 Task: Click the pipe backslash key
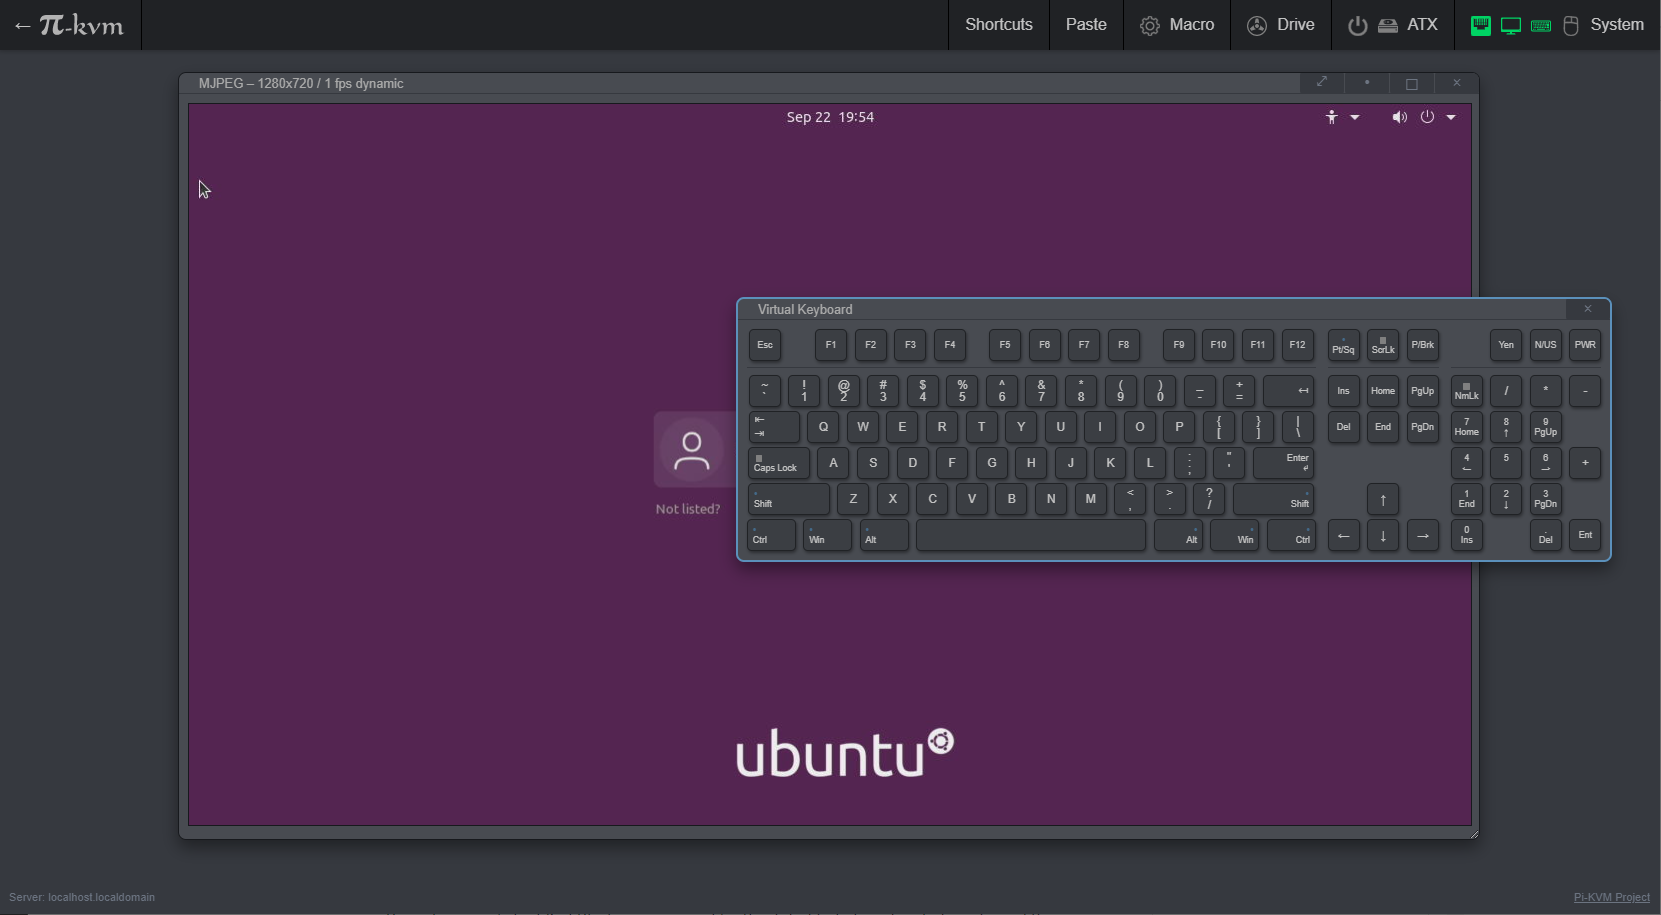pyautogui.click(x=1298, y=427)
